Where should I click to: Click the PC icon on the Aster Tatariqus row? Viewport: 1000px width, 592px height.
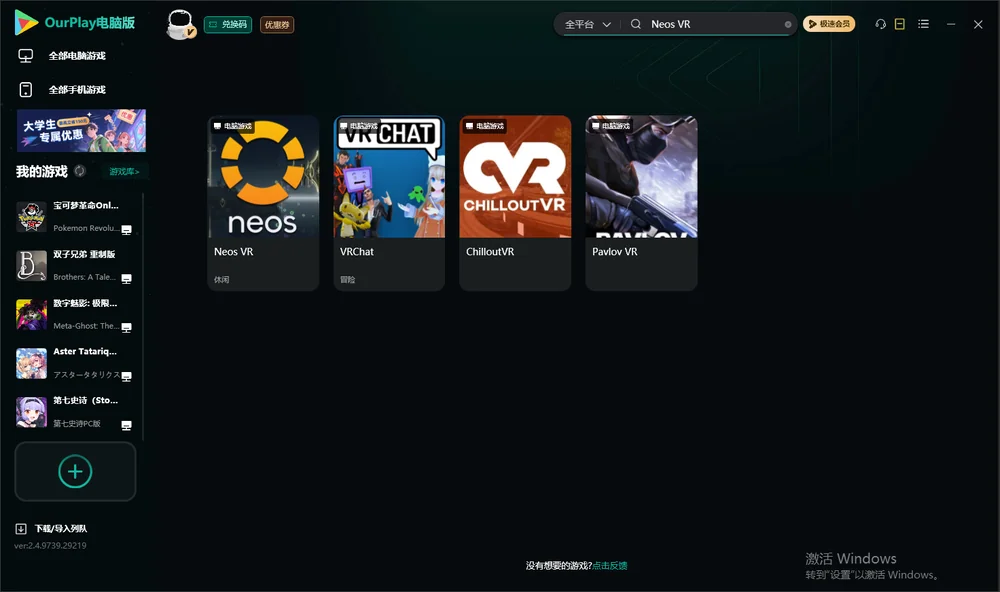click(x=127, y=376)
